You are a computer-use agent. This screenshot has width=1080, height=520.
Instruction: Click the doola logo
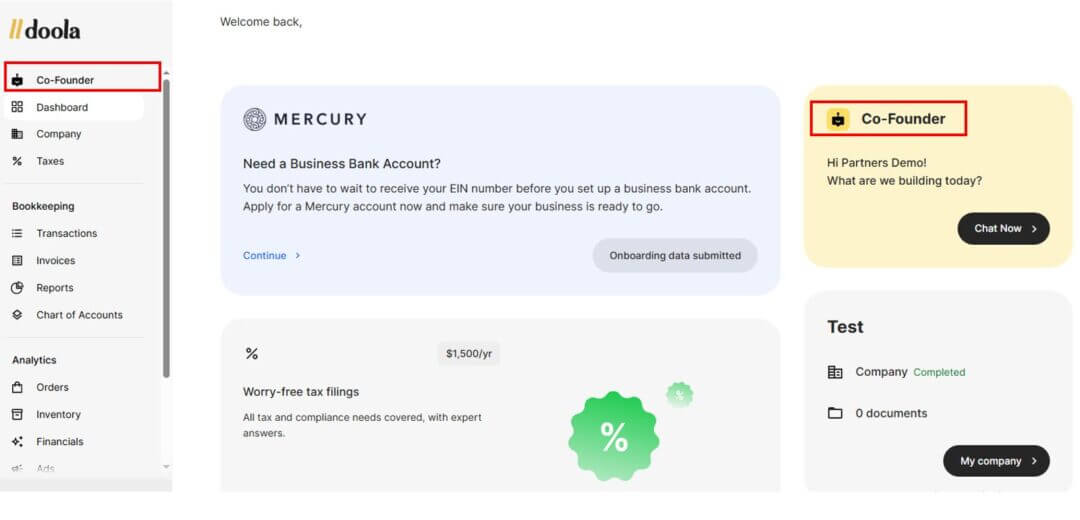[x=45, y=30]
